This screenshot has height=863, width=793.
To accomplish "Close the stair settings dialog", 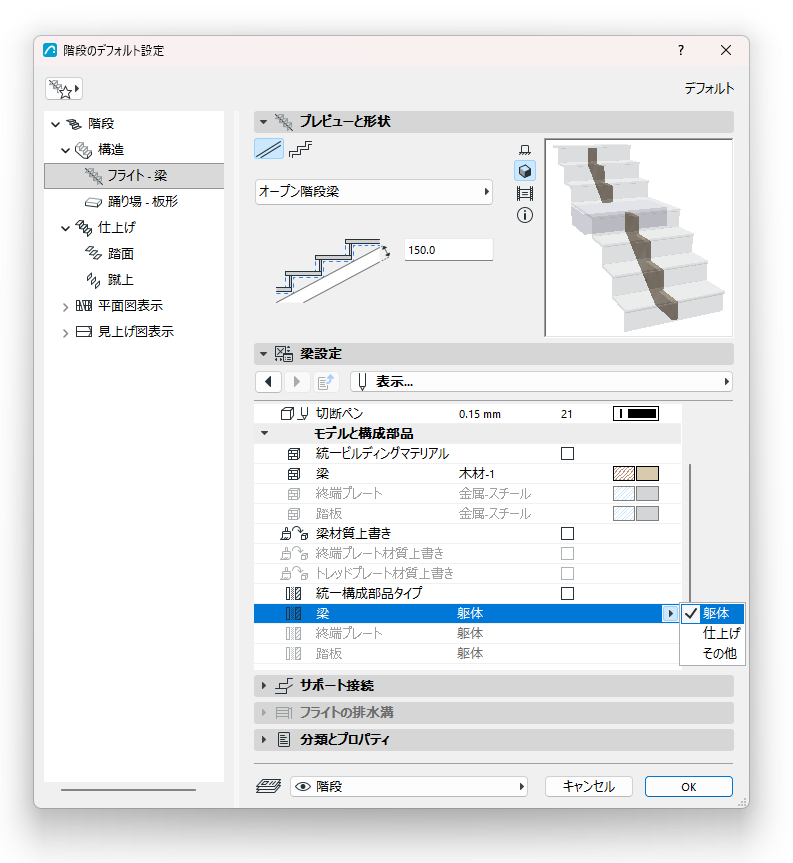I will click(x=726, y=51).
